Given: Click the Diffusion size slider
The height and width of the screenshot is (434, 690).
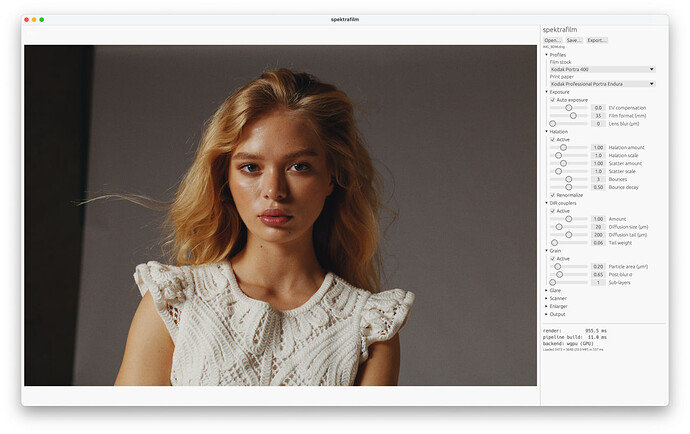Looking at the screenshot, I should click(x=569, y=227).
